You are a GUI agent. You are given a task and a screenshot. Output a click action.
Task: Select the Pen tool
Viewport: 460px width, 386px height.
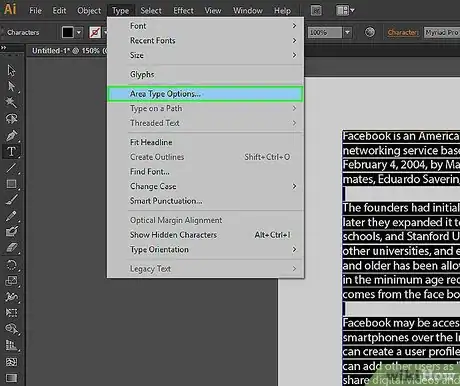point(11,135)
